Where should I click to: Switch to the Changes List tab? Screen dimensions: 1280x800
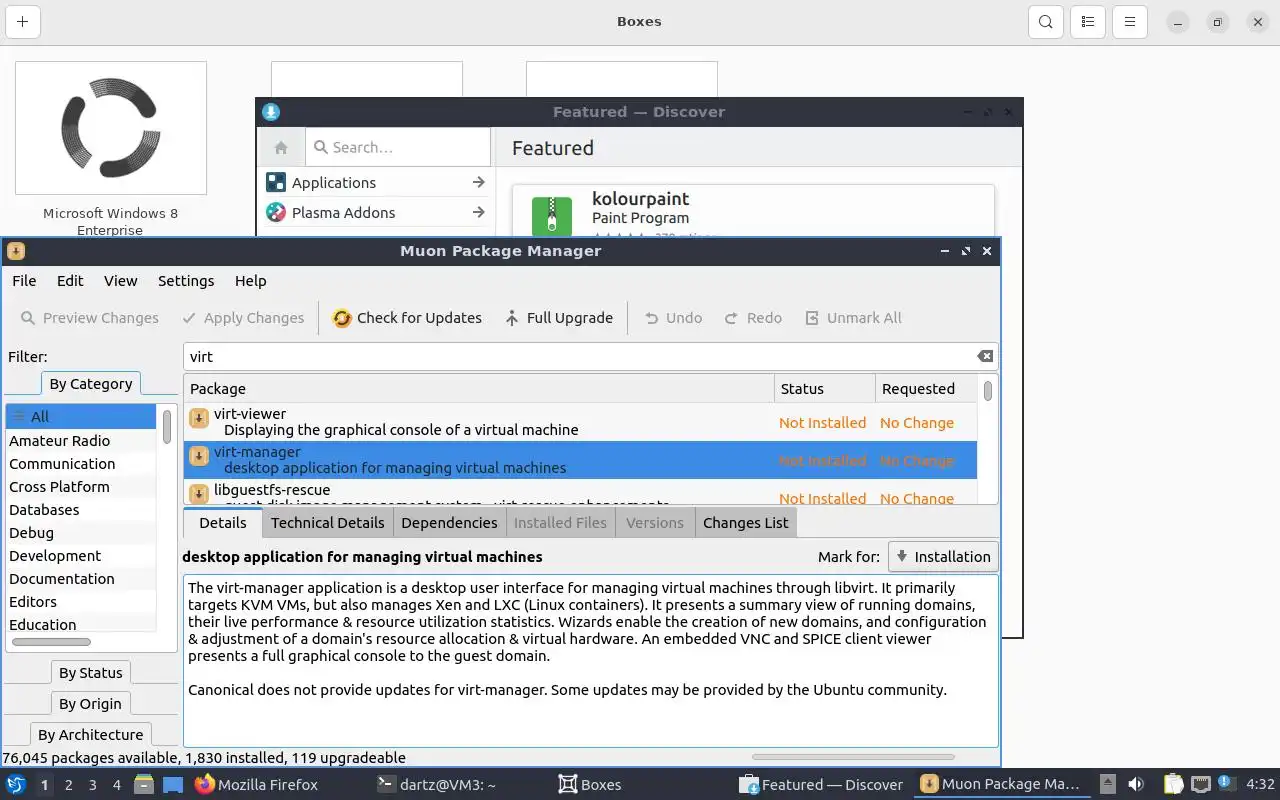(745, 523)
